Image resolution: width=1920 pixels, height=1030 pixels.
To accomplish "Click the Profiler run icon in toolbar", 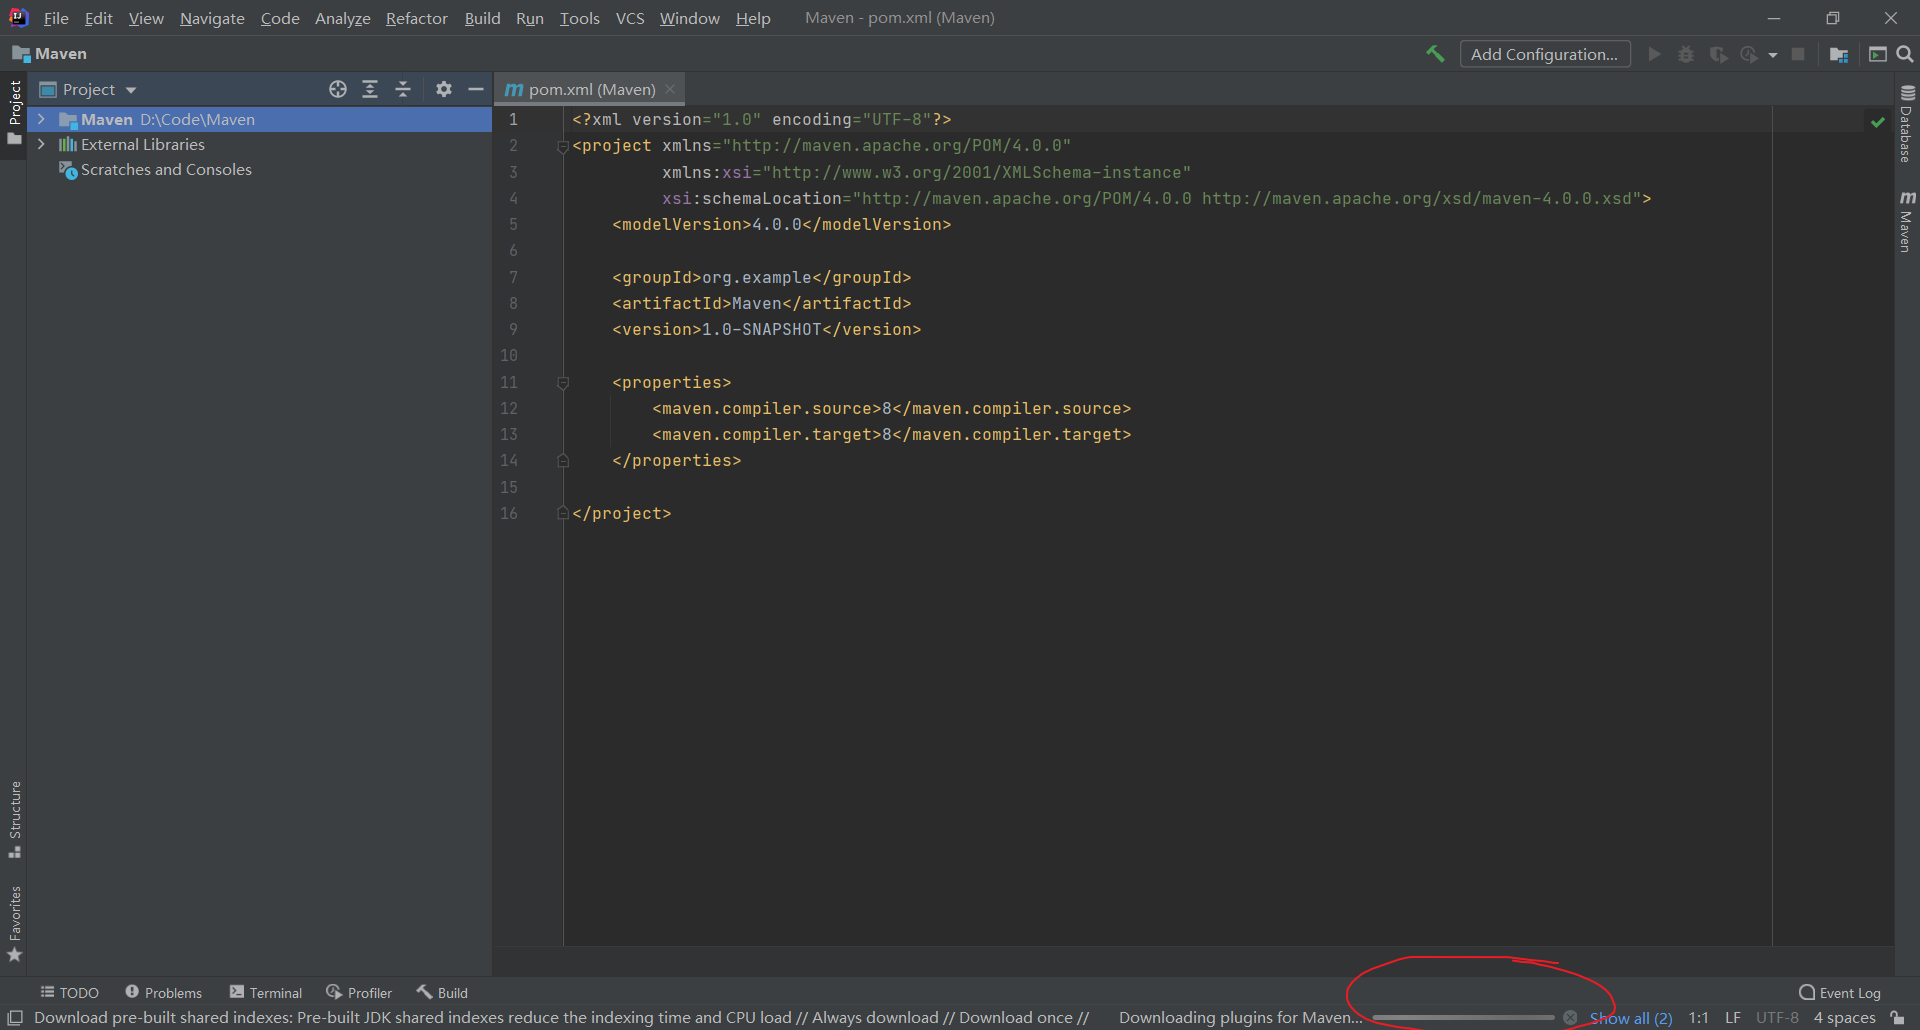I will [1749, 54].
